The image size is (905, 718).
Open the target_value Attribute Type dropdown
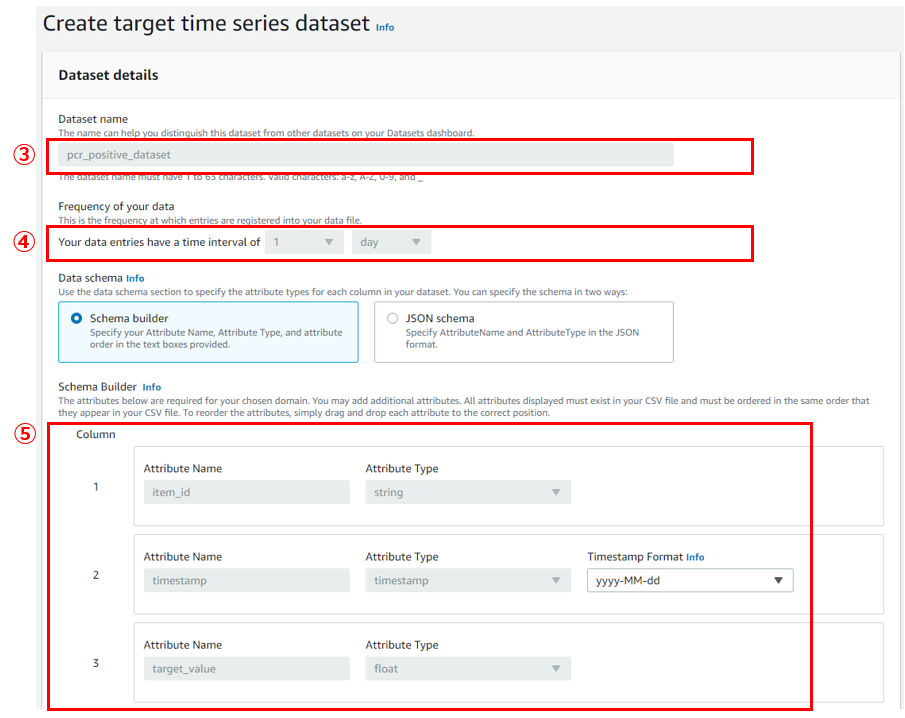467,668
